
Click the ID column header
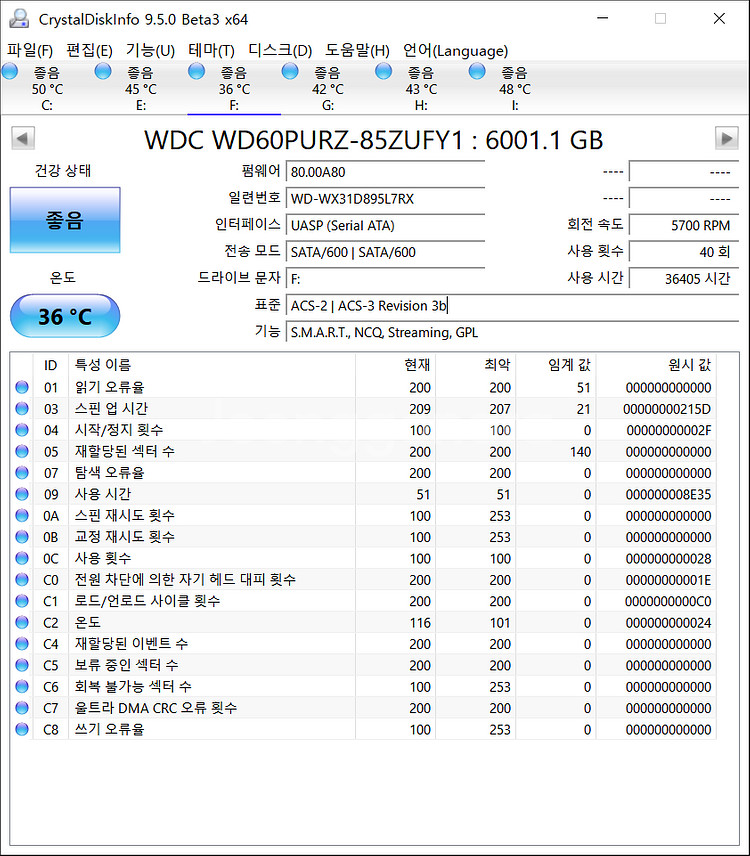51,365
